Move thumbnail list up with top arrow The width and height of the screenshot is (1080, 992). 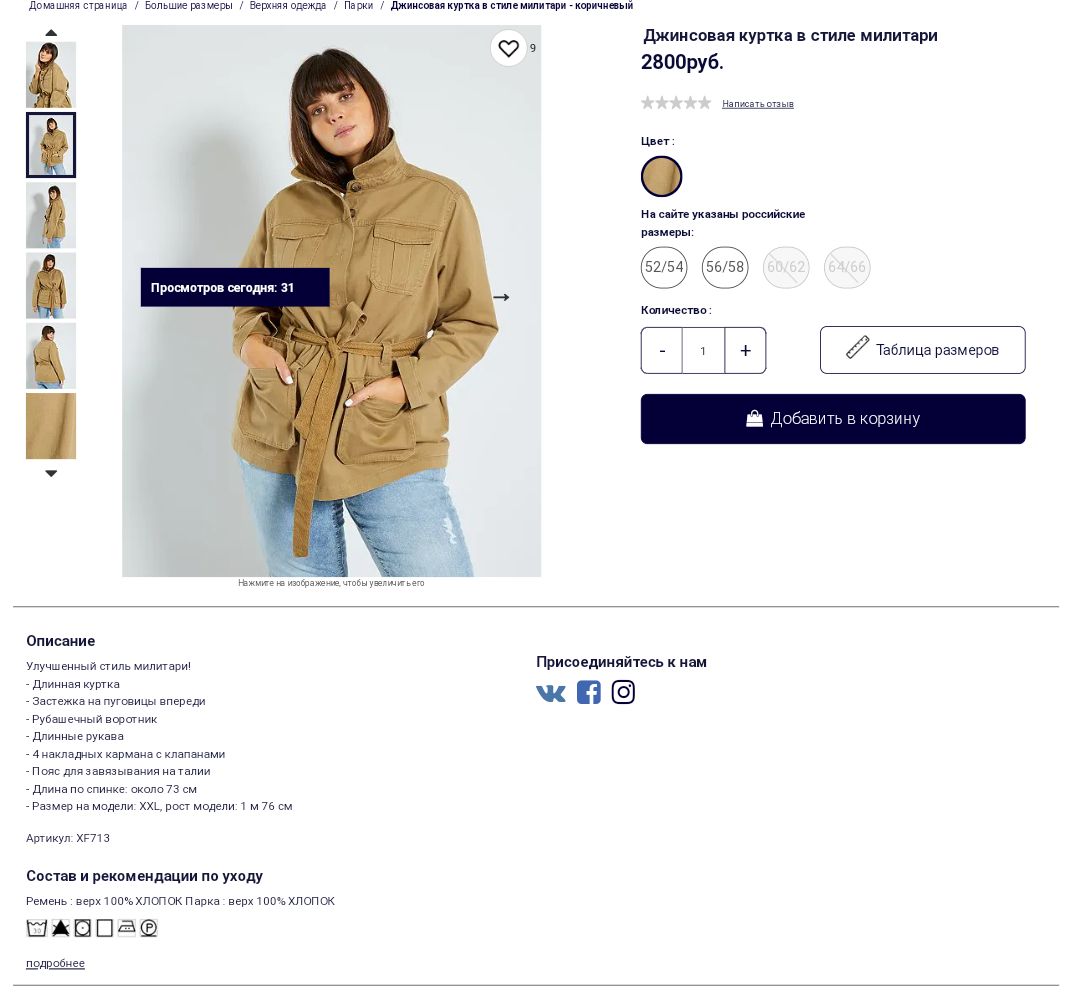coord(51,33)
